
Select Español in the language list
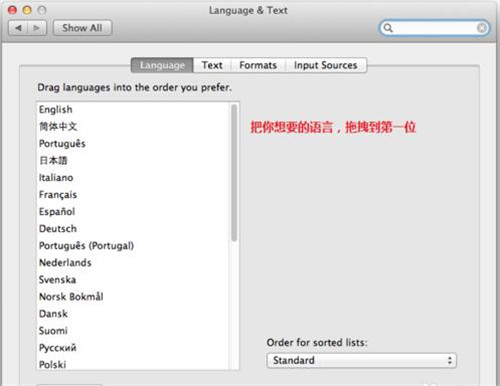pyautogui.click(x=133, y=212)
